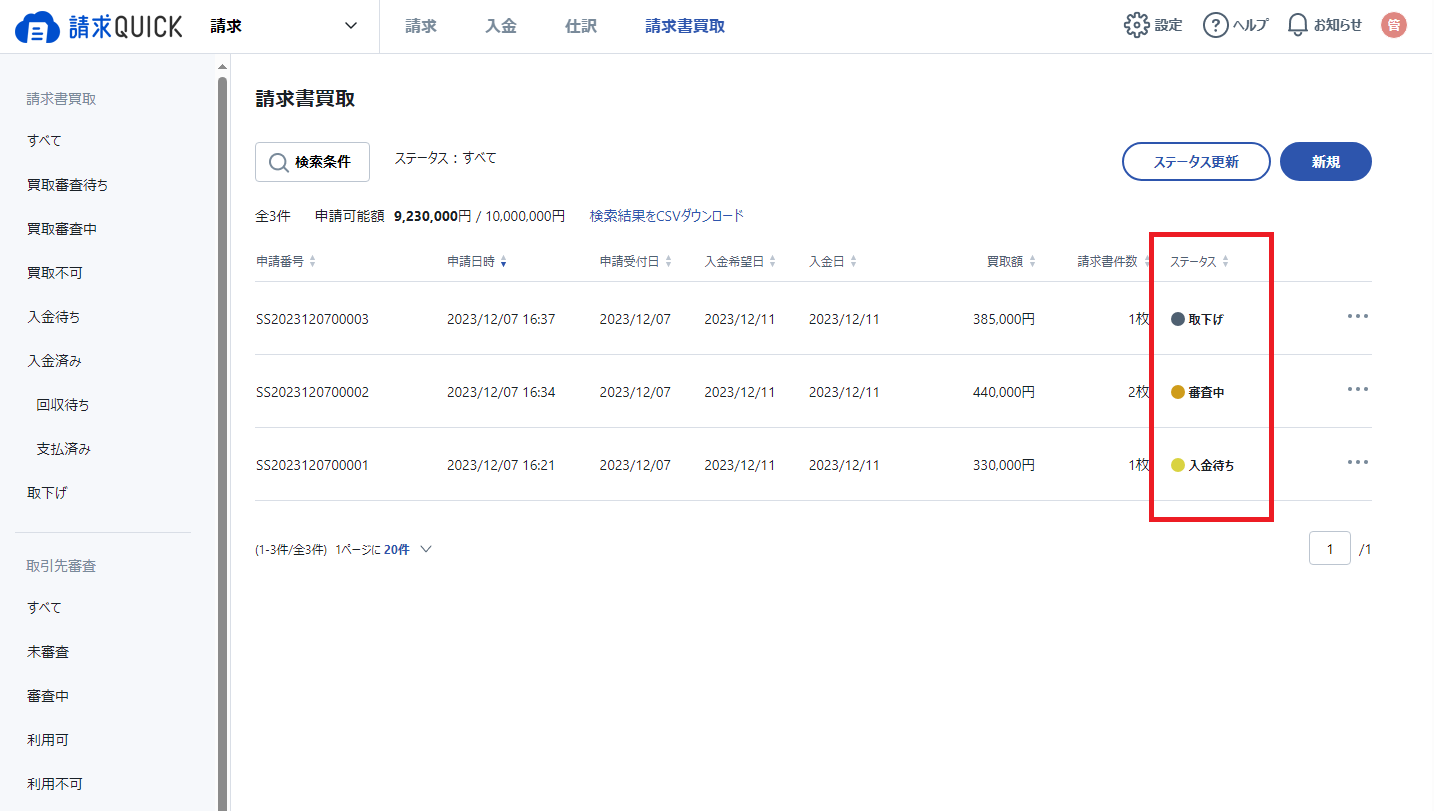Click the 2023/12/07 16:37 timestamp
The image size is (1434, 811).
click(x=501, y=319)
